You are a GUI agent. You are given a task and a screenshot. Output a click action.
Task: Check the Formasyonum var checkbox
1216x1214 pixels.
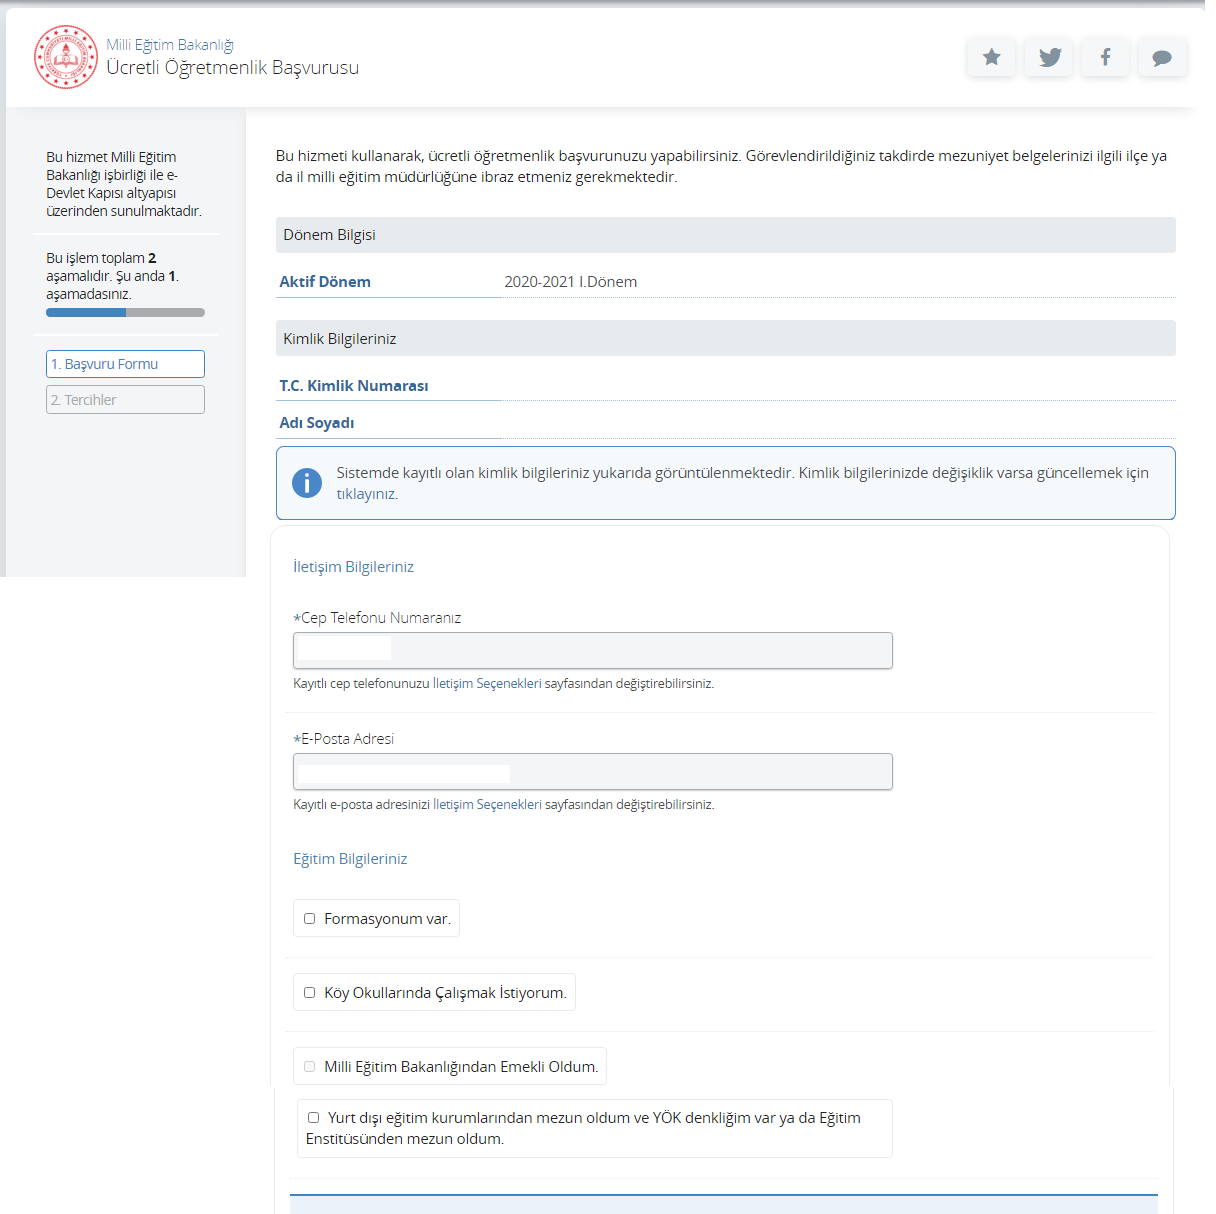[x=310, y=919]
